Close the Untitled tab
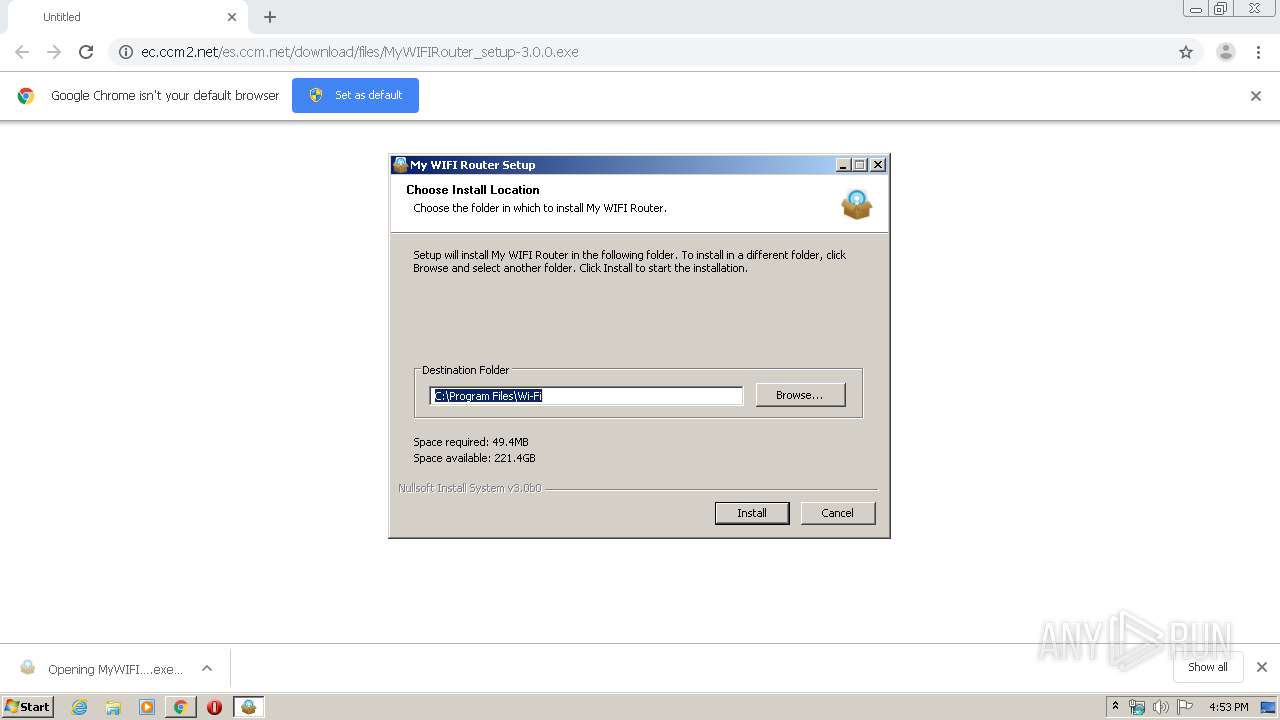1280x720 pixels. (232, 17)
